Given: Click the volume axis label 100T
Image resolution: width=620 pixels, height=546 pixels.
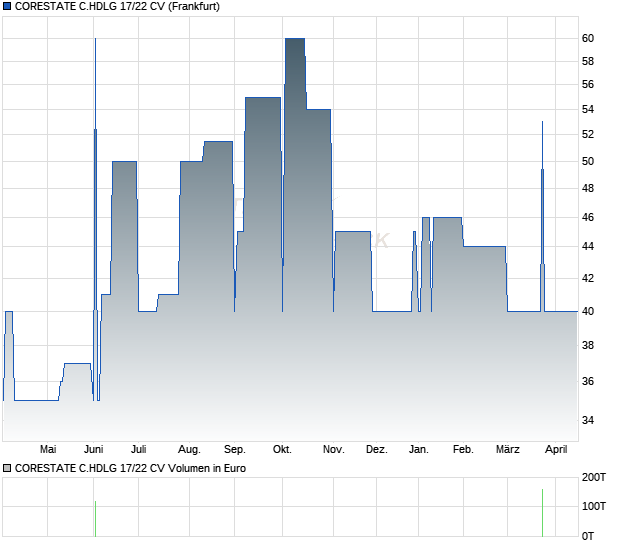Looking at the screenshot, I should coord(594,506).
